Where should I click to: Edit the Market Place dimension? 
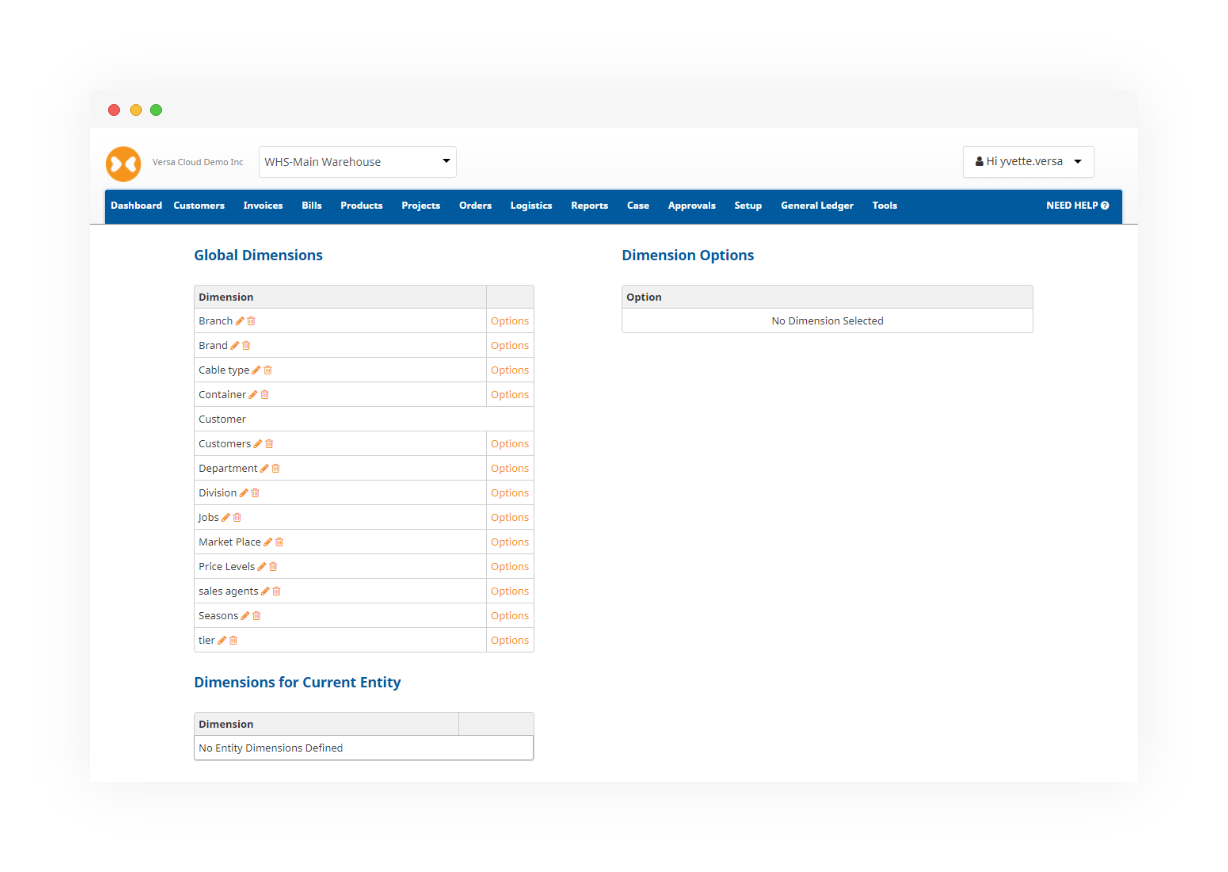click(x=268, y=542)
